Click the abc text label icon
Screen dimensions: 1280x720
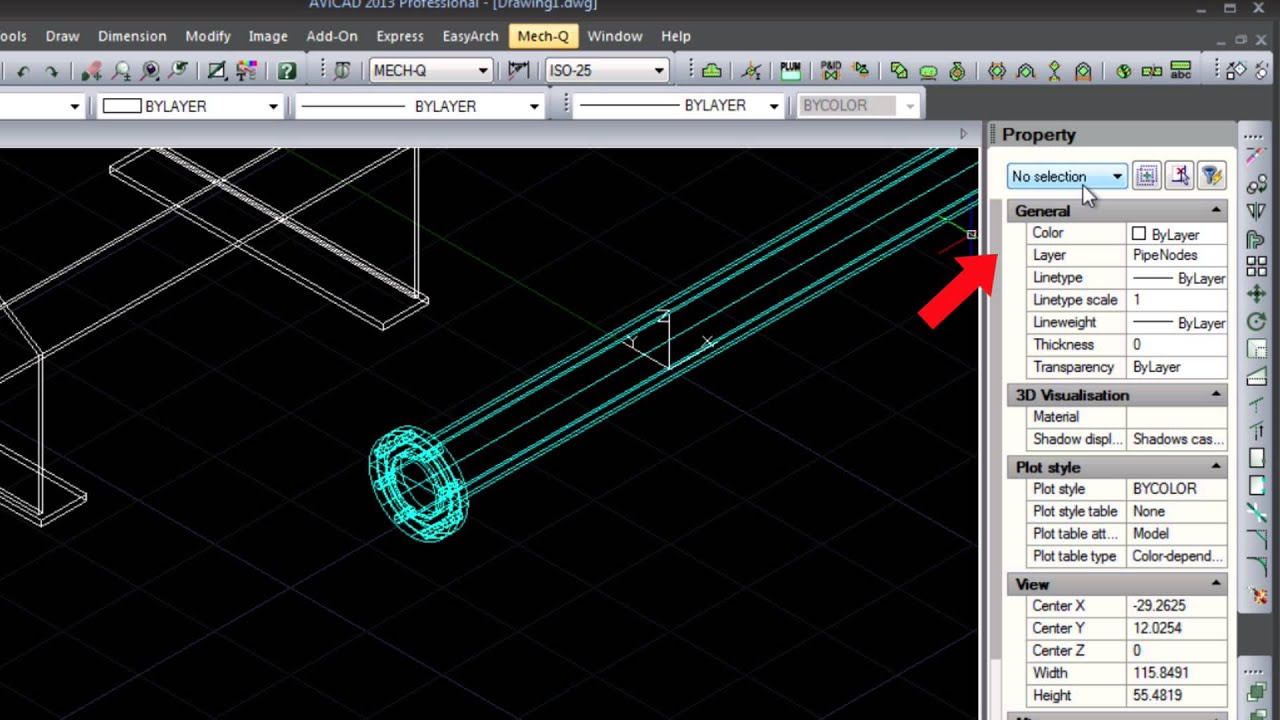1181,71
